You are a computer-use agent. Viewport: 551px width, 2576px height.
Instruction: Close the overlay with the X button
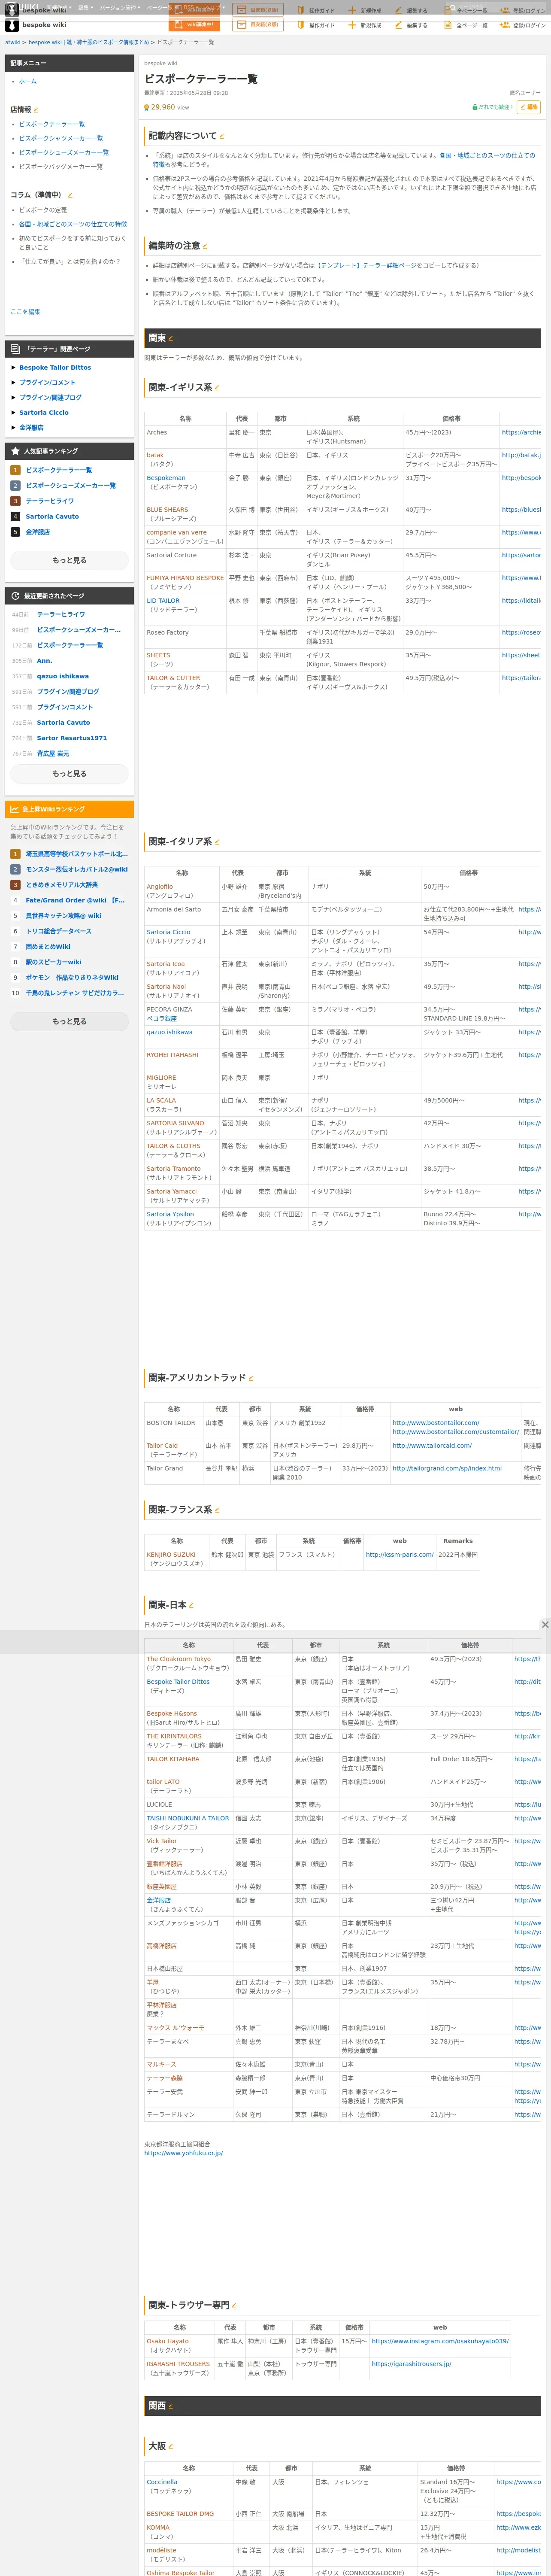pos(545,1624)
